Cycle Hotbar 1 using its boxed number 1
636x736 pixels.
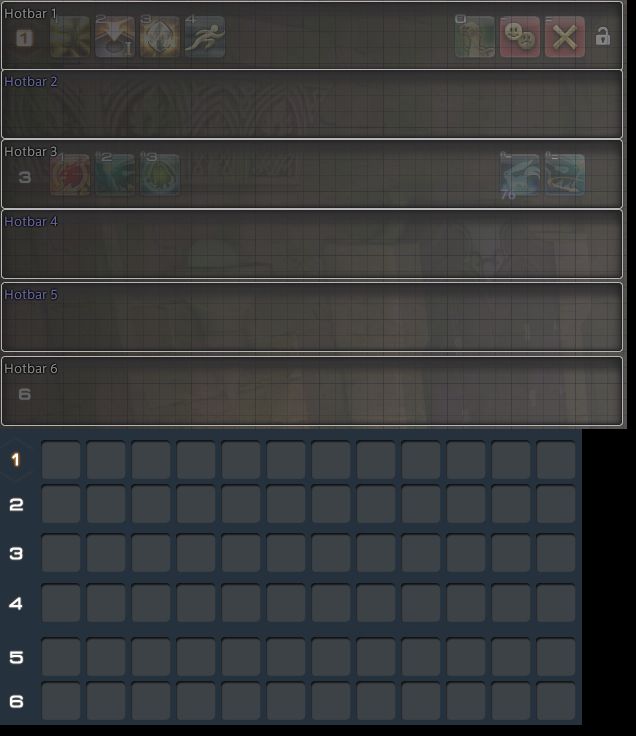tap(24, 38)
